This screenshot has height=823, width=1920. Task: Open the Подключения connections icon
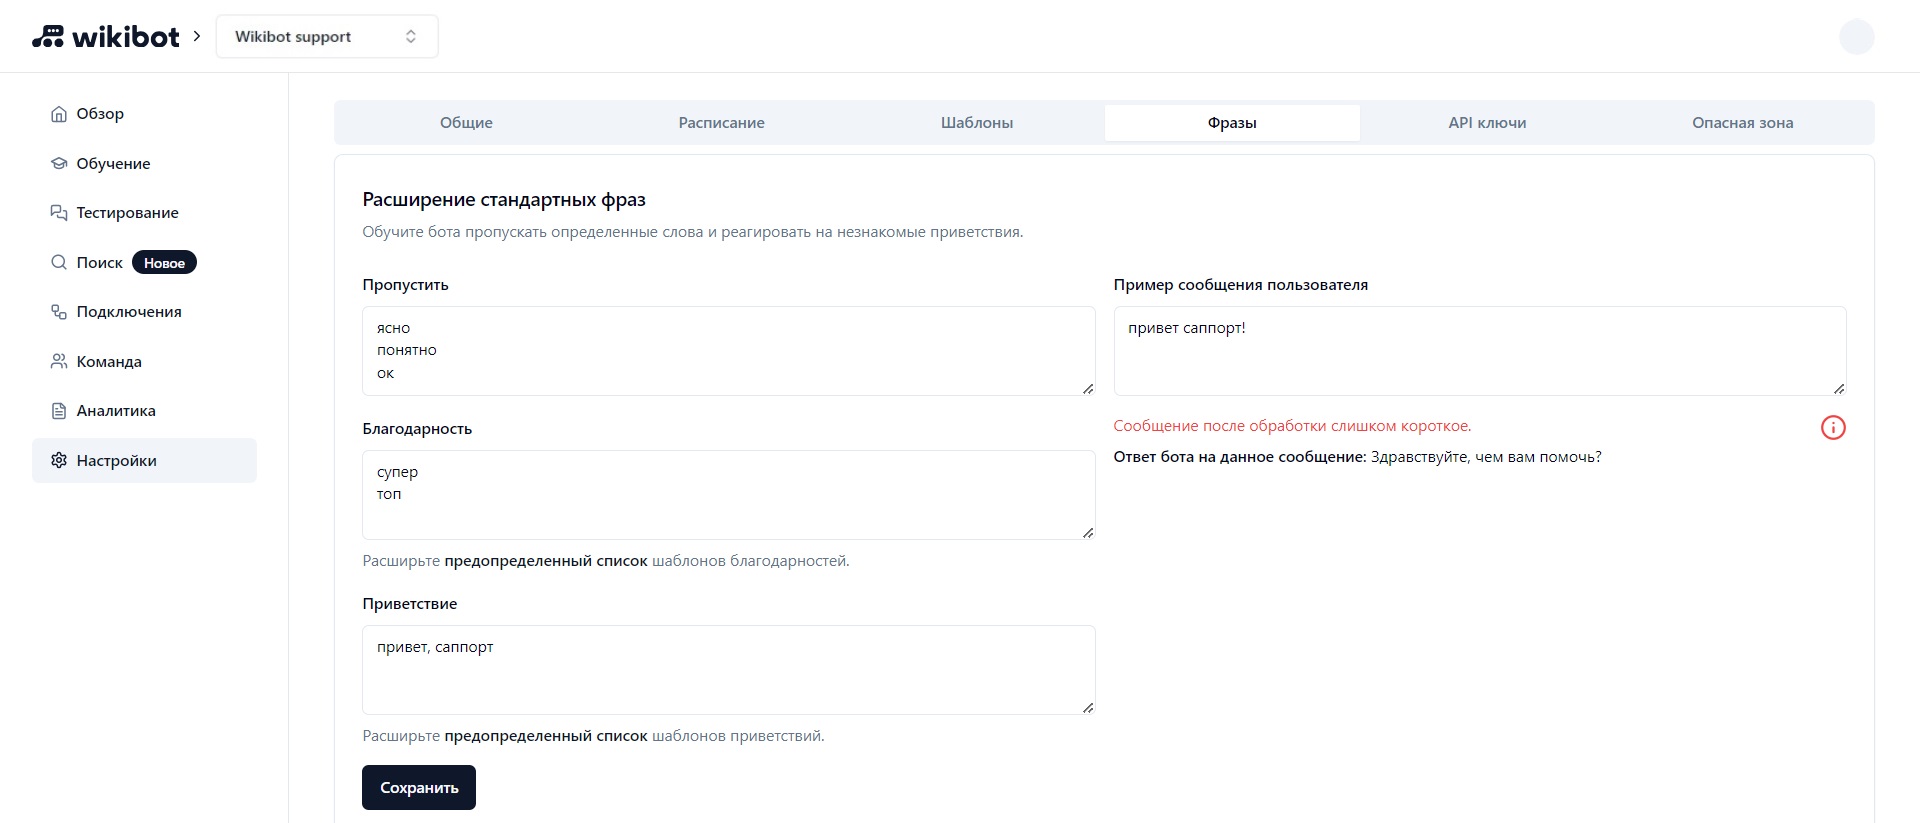(x=59, y=311)
